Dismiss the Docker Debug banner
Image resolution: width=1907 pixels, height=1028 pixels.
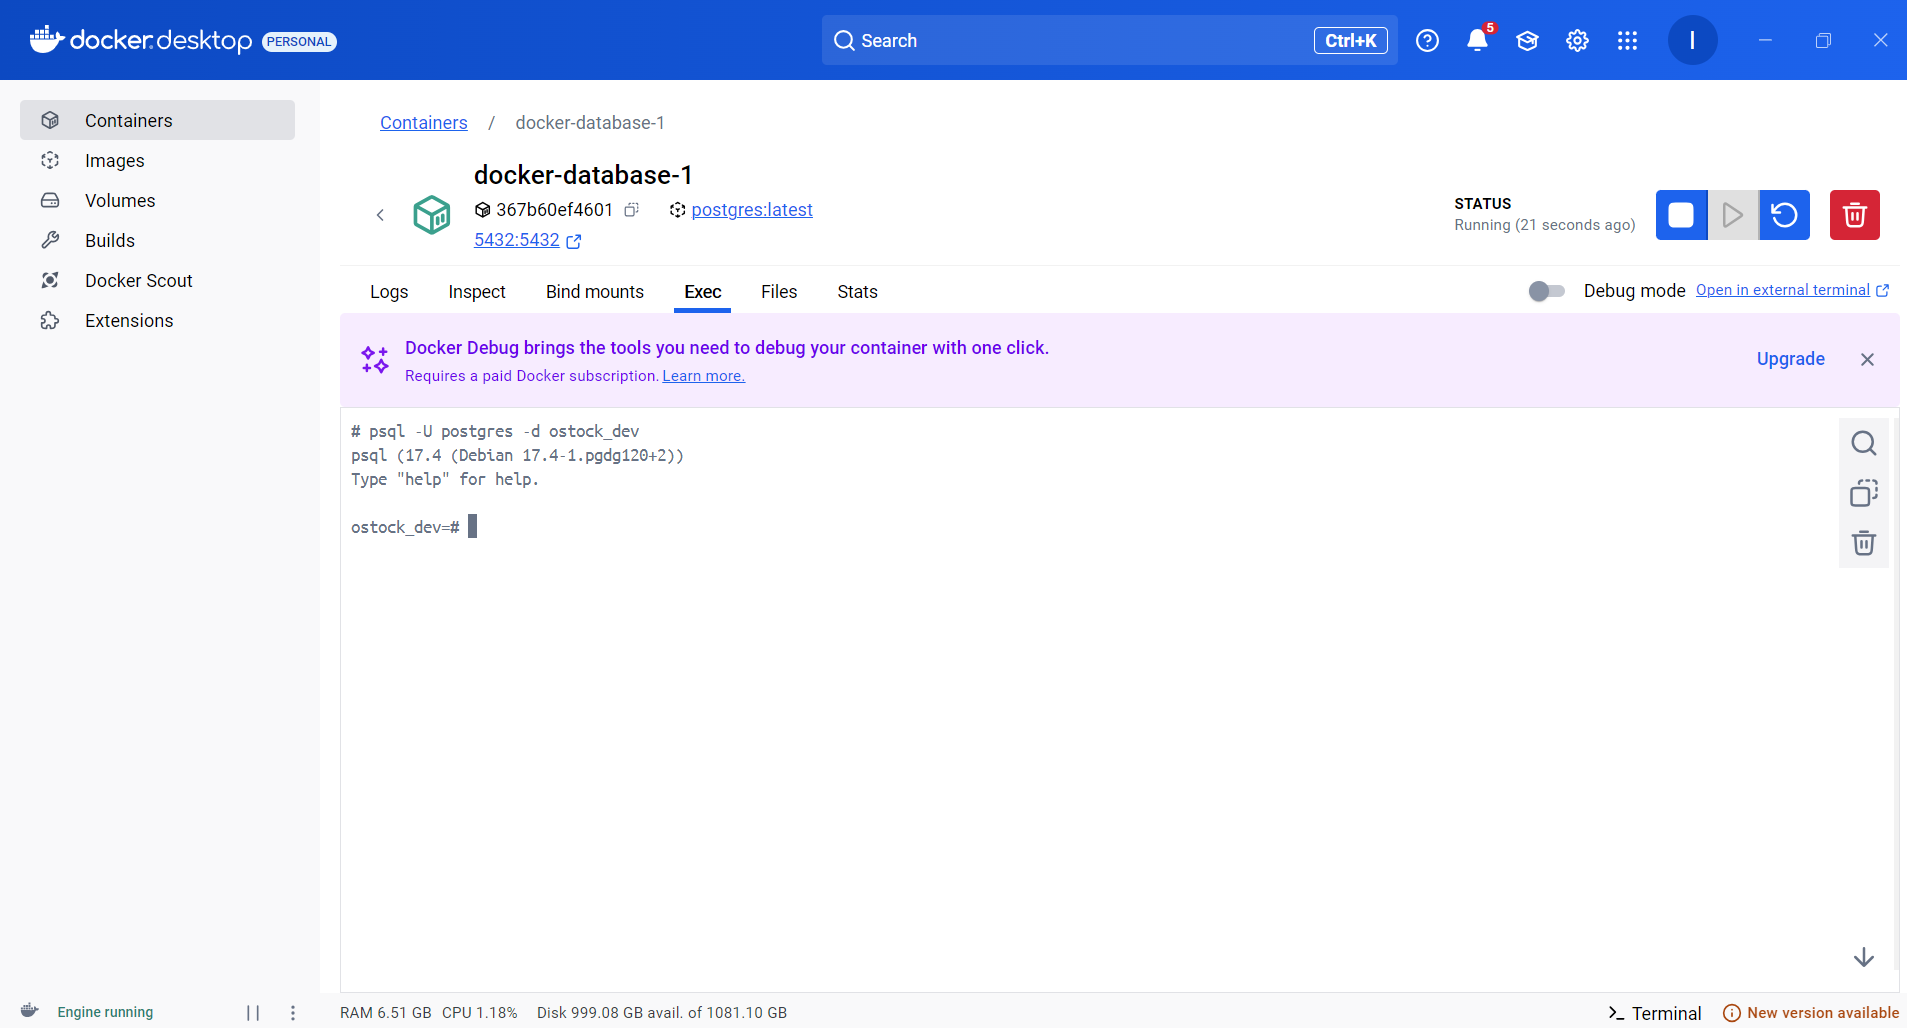[x=1867, y=359]
